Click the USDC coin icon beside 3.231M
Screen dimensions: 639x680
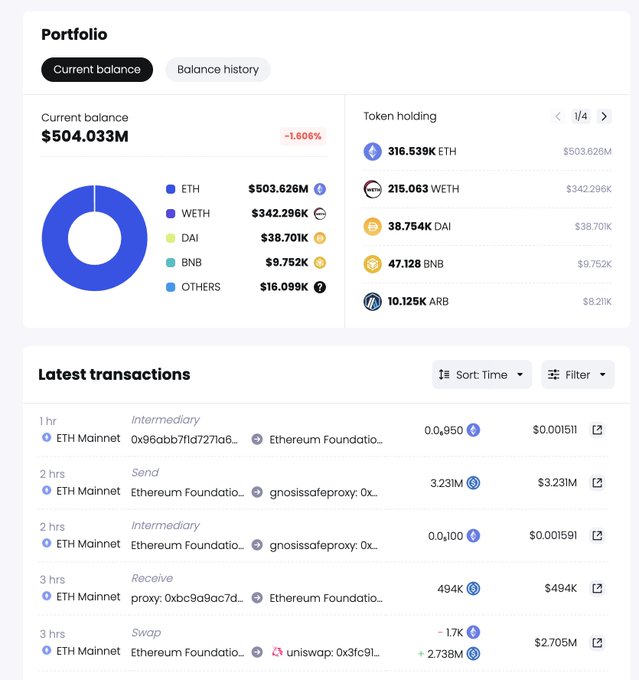pyautogui.click(x=473, y=483)
